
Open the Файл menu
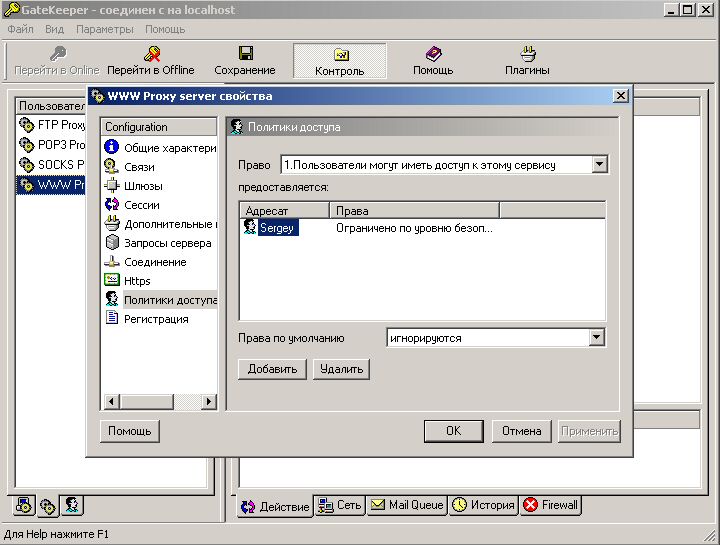click(21, 29)
